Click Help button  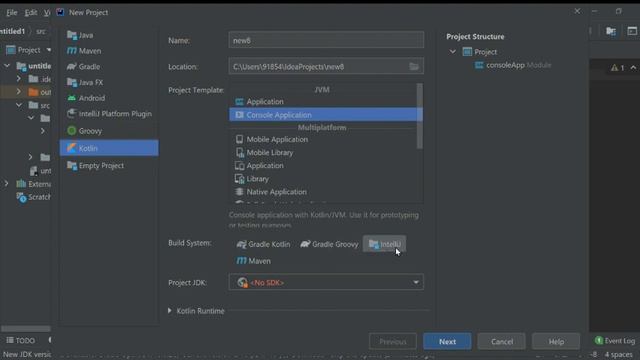tap(556, 342)
